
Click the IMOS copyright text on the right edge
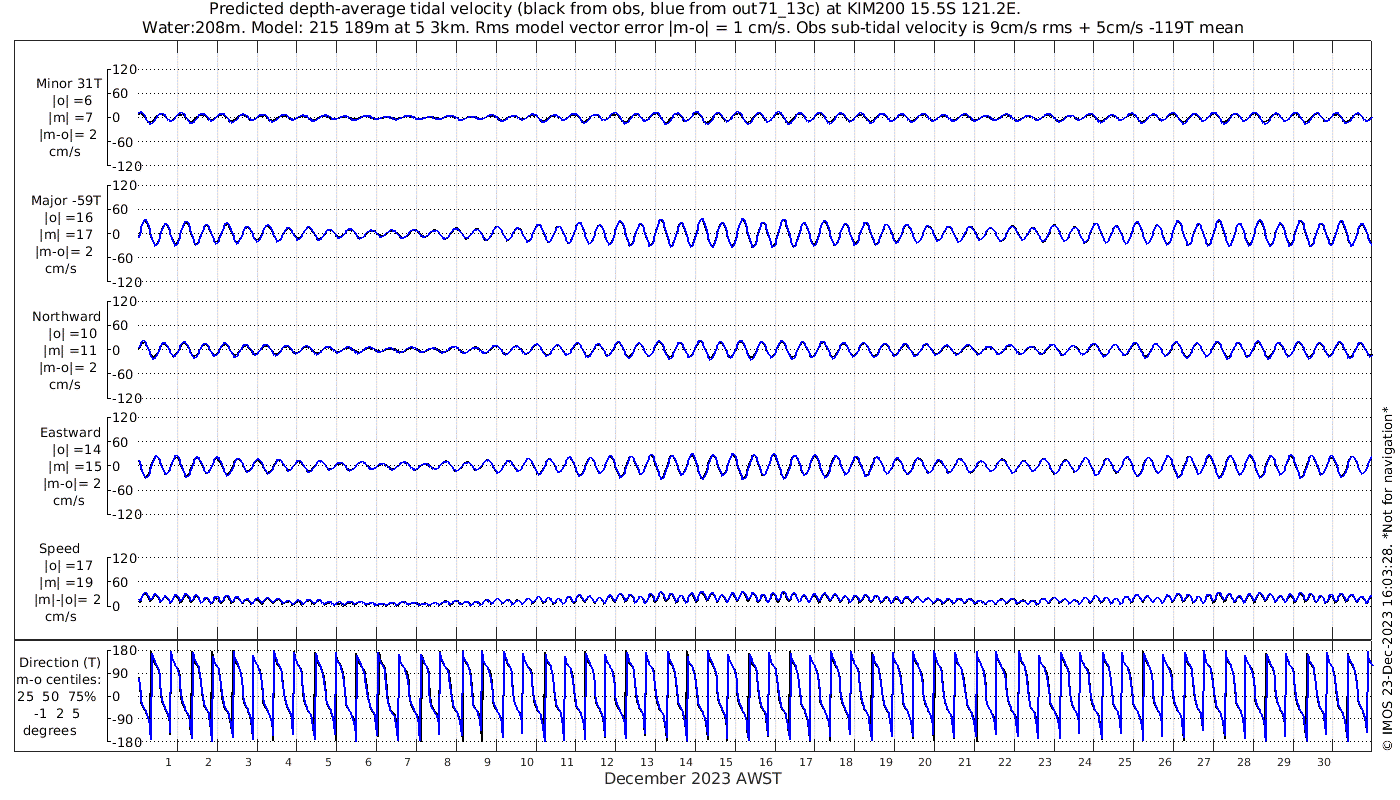click(x=1387, y=578)
